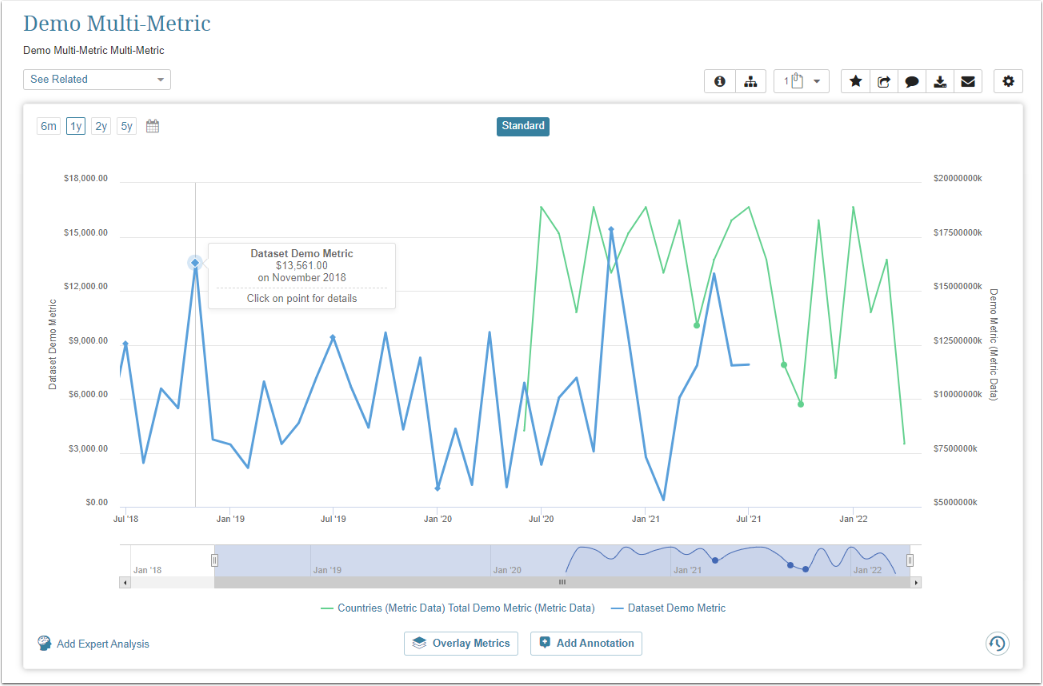Click the left handle of range navigator
This screenshot has width=1043, height=686.
[x=214, y=561]
